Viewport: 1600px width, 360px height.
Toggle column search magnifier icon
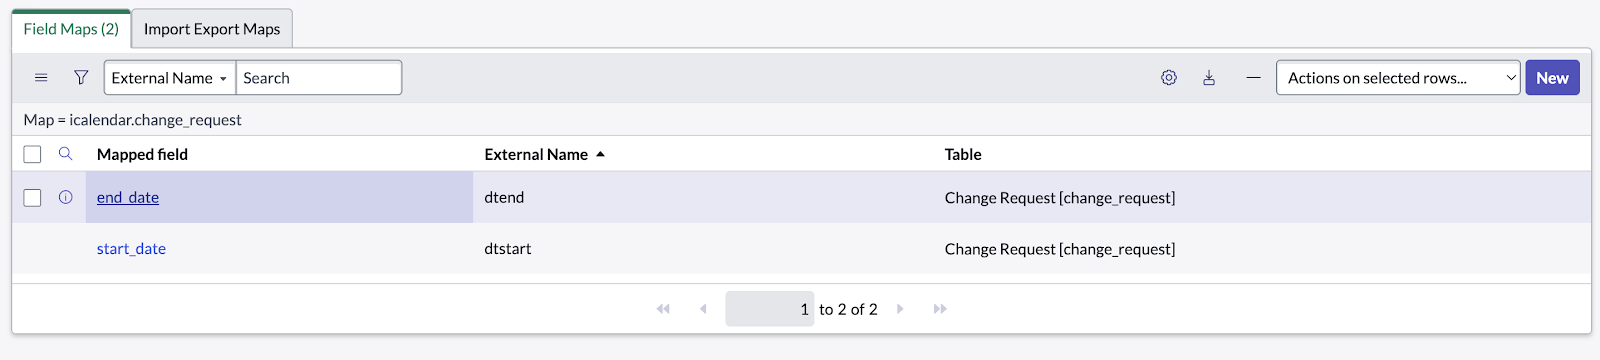click(65, 154)
